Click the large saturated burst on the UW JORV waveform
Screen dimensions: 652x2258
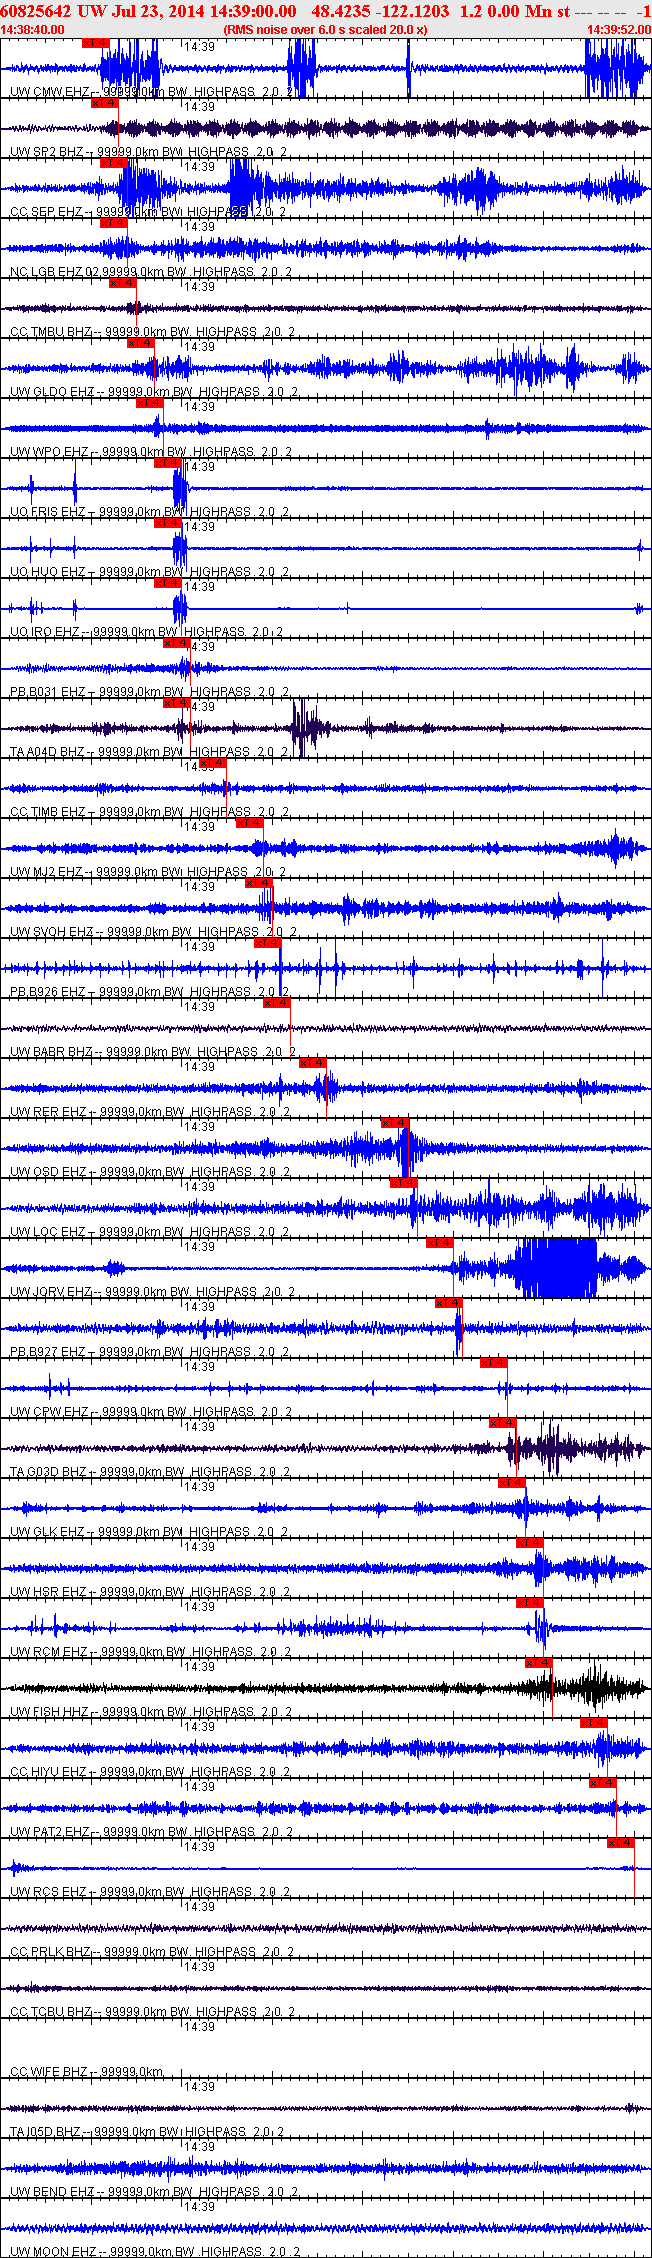pos(555,1268)
